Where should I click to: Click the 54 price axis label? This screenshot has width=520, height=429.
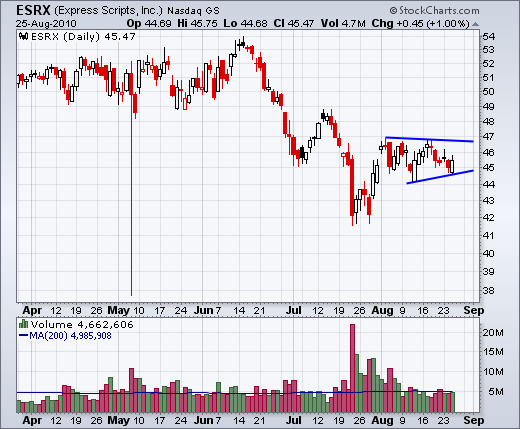pyautogui.click(x=488, y=36)
